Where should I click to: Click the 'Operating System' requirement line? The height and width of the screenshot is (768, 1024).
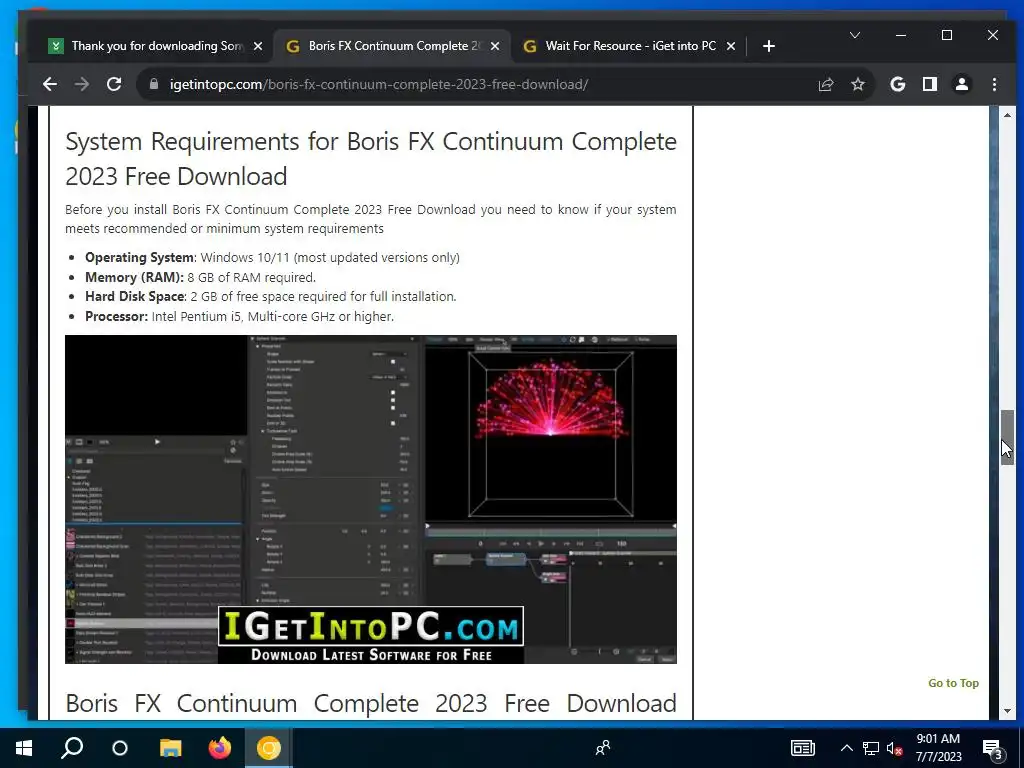[272, 257]
